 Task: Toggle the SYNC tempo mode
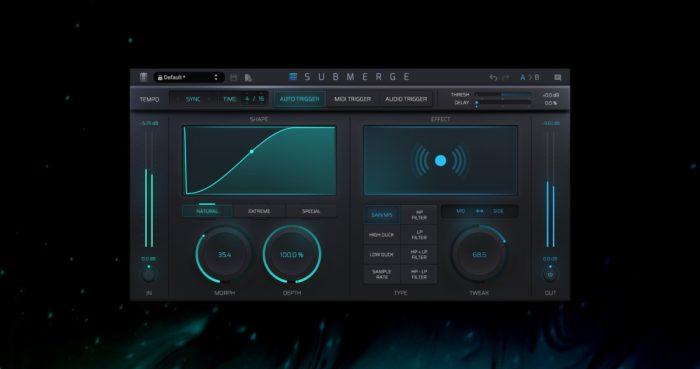click(193, 99)
